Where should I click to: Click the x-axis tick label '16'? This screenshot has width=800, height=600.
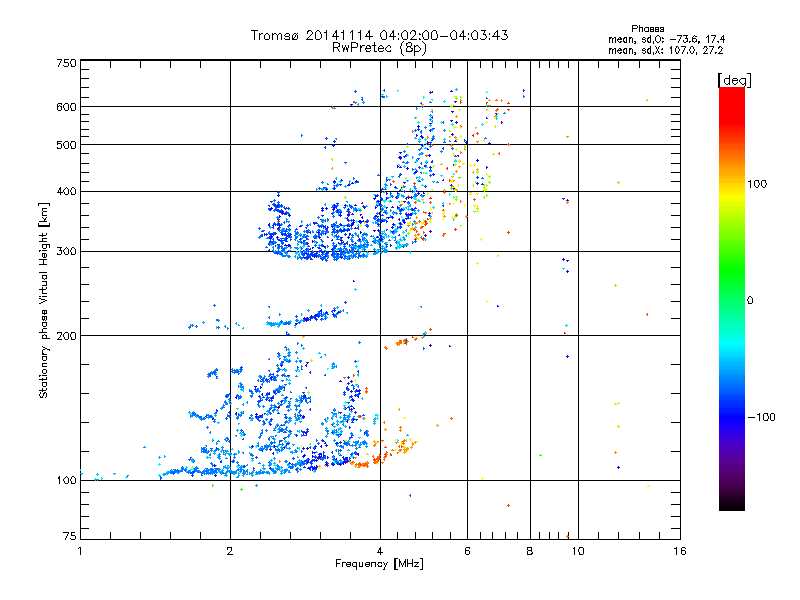[680, 551]
